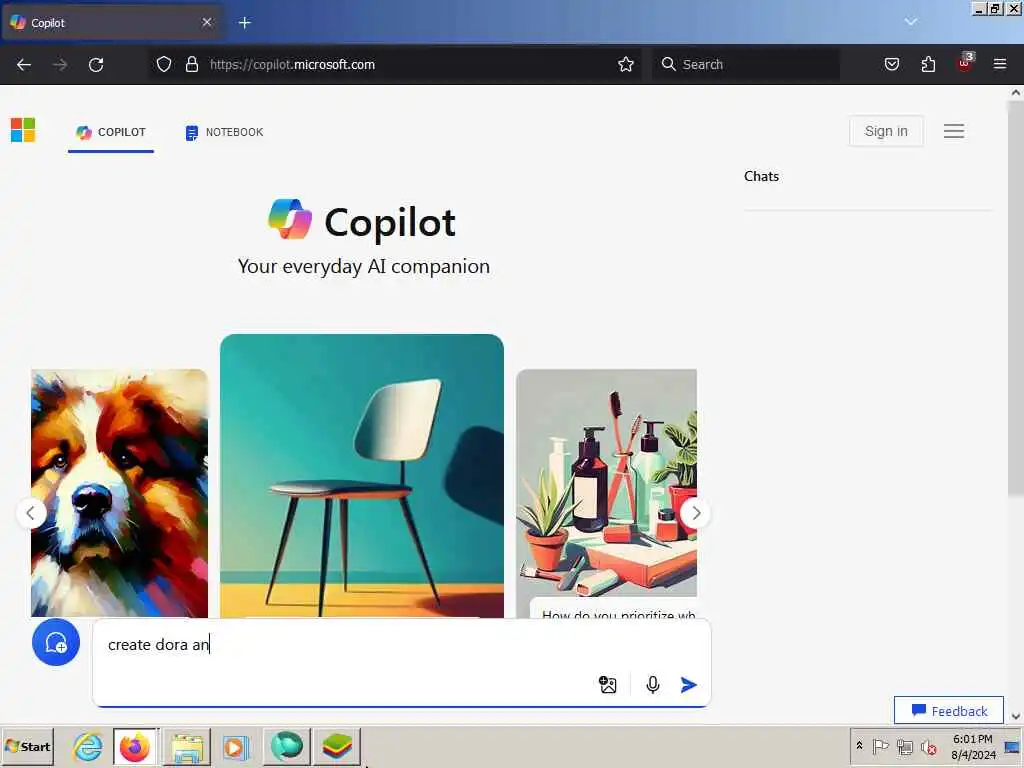This screenshot has width=1024, height=768.
Task: Reload the current page
Action: pyautogui.click(x=96, y=65)
